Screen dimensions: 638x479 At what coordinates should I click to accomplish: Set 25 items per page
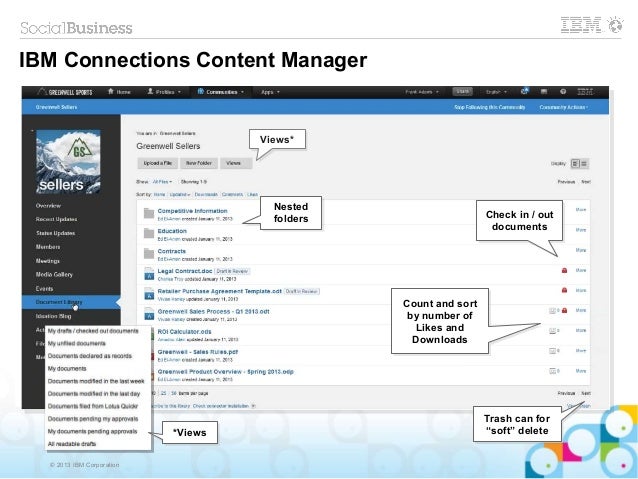(x=164, y=394)
